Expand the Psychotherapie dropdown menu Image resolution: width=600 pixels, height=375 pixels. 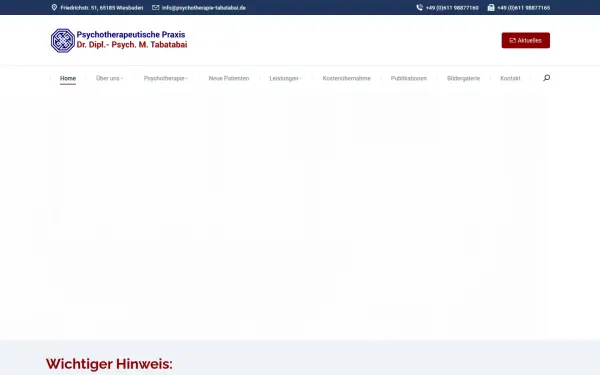pos(166,78)
